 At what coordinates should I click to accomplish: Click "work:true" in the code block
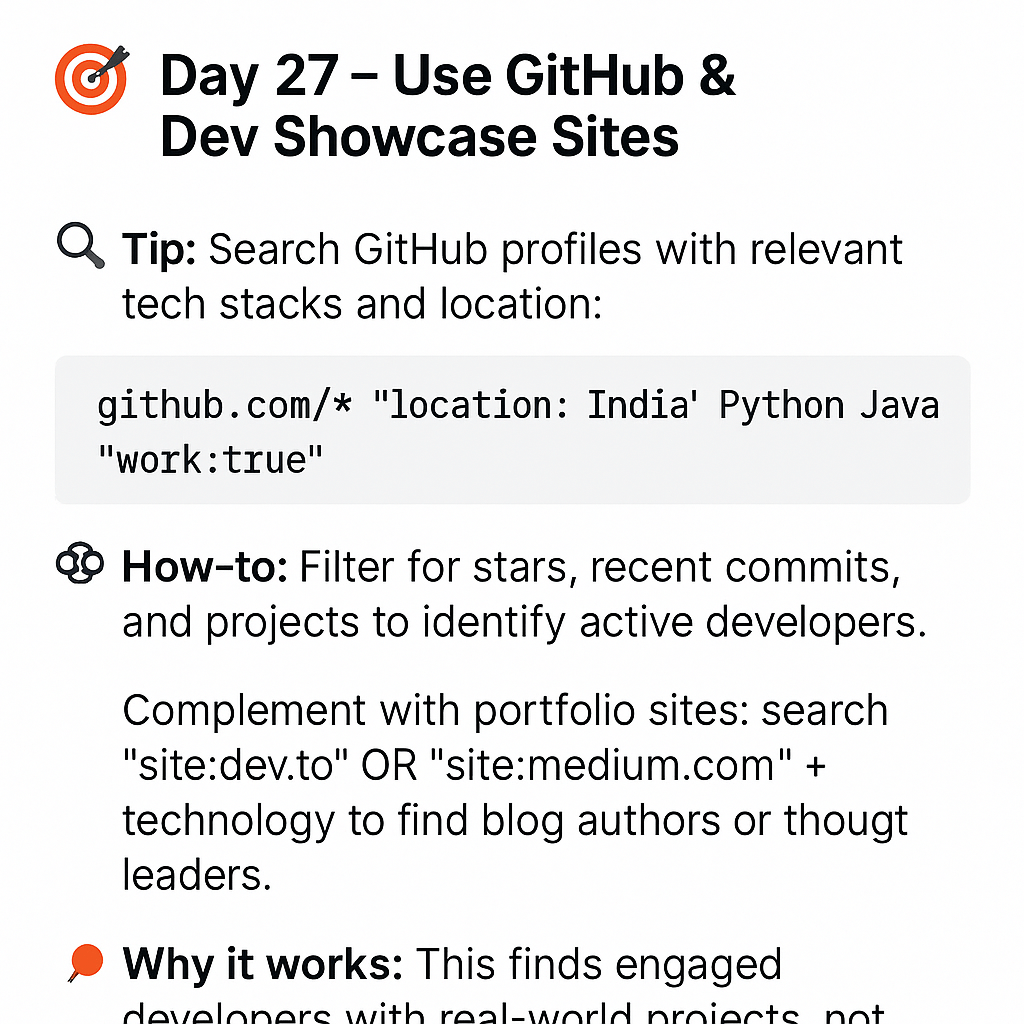[211, 458]
